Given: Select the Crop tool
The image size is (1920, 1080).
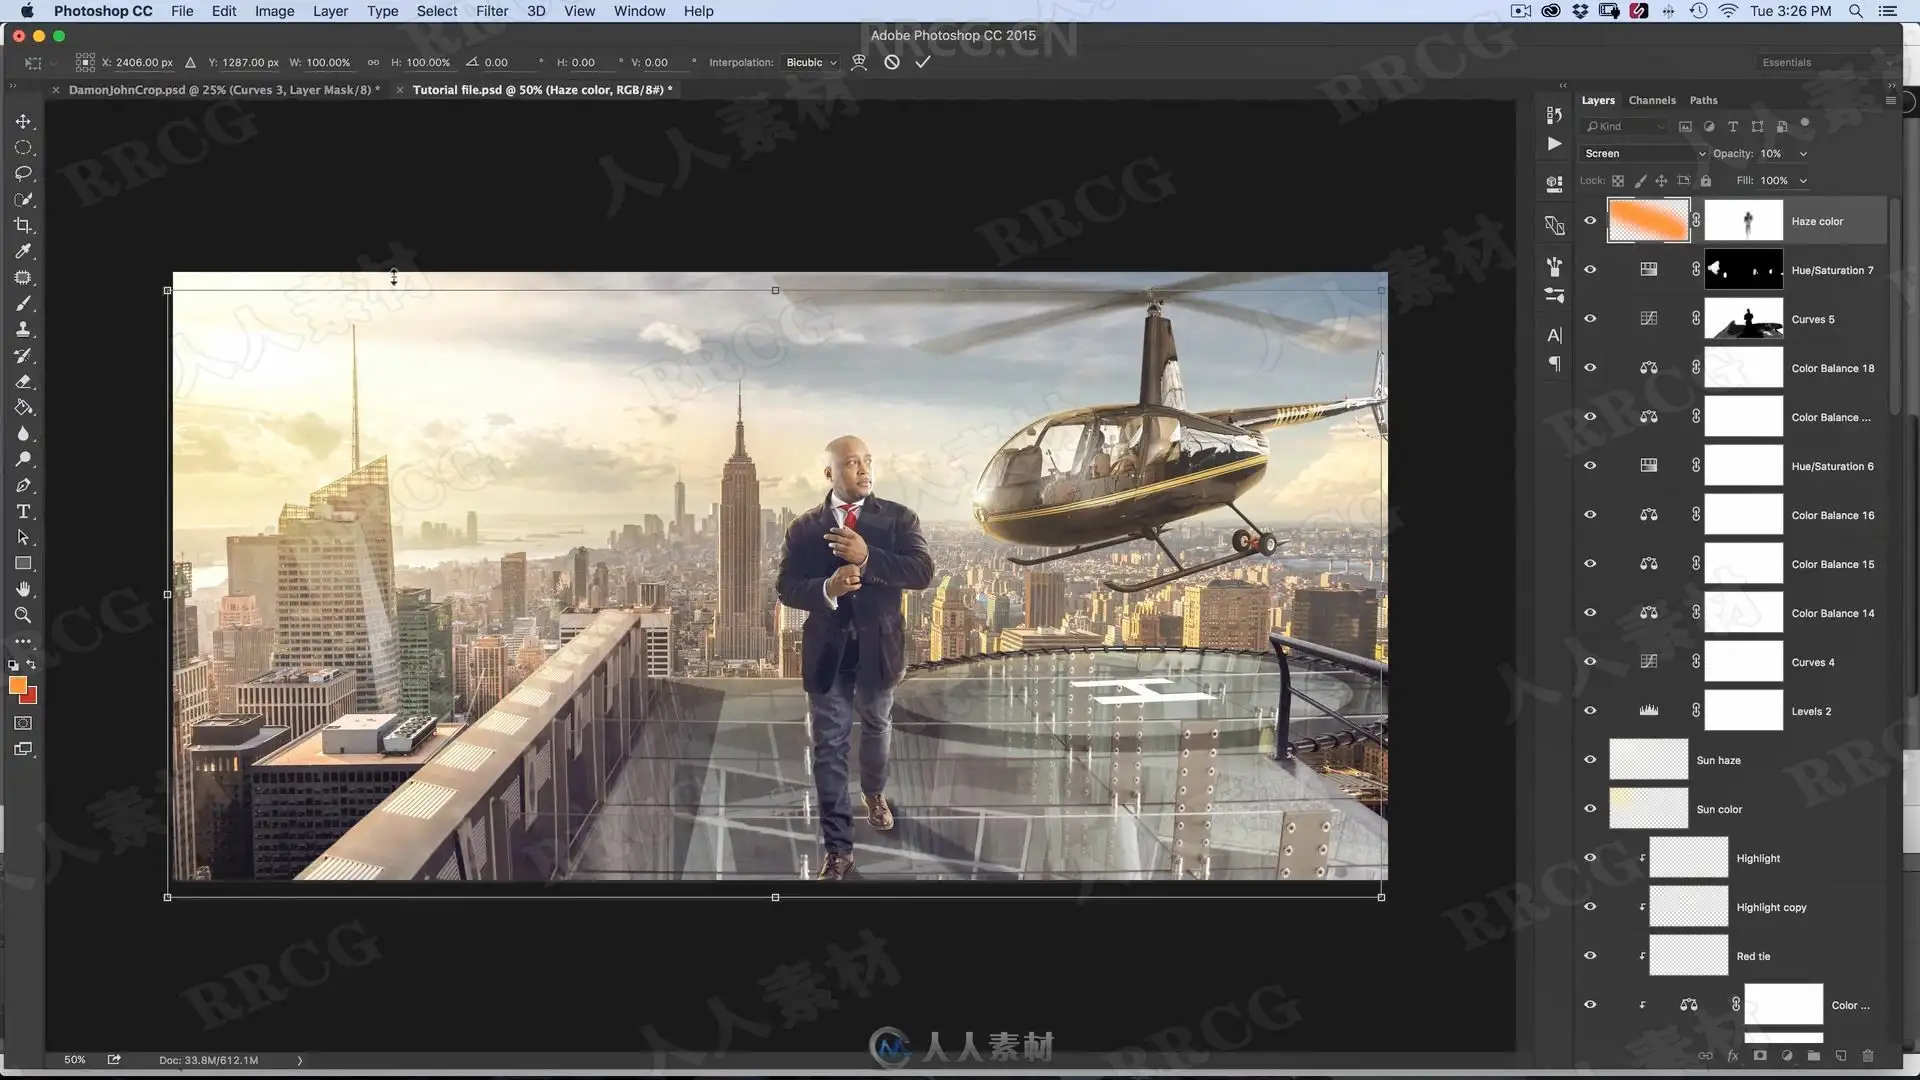Looking at the screenshot, I should coord(23,225).
